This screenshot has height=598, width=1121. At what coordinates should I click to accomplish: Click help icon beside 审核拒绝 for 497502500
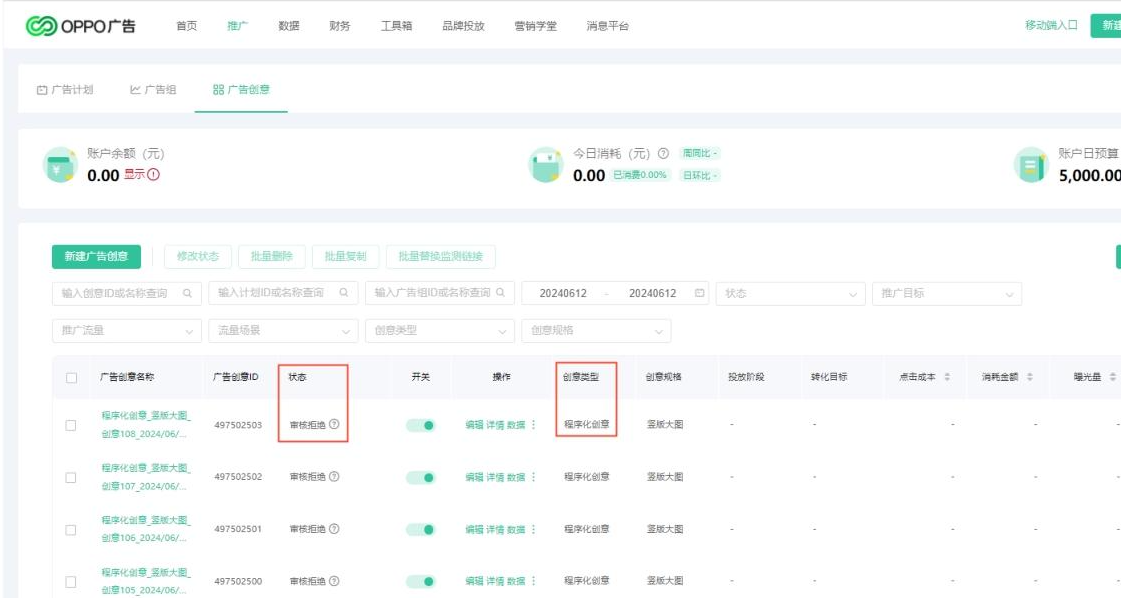click(334, 581)
